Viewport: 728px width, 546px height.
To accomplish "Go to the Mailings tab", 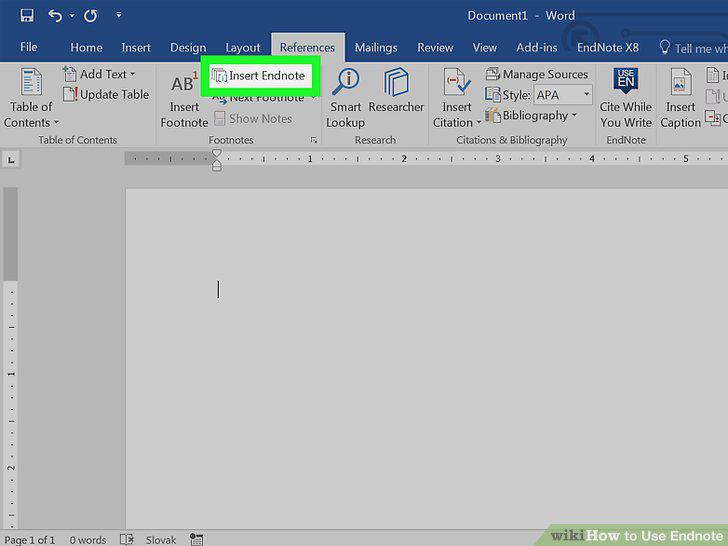I will click(x=376, y=48).
